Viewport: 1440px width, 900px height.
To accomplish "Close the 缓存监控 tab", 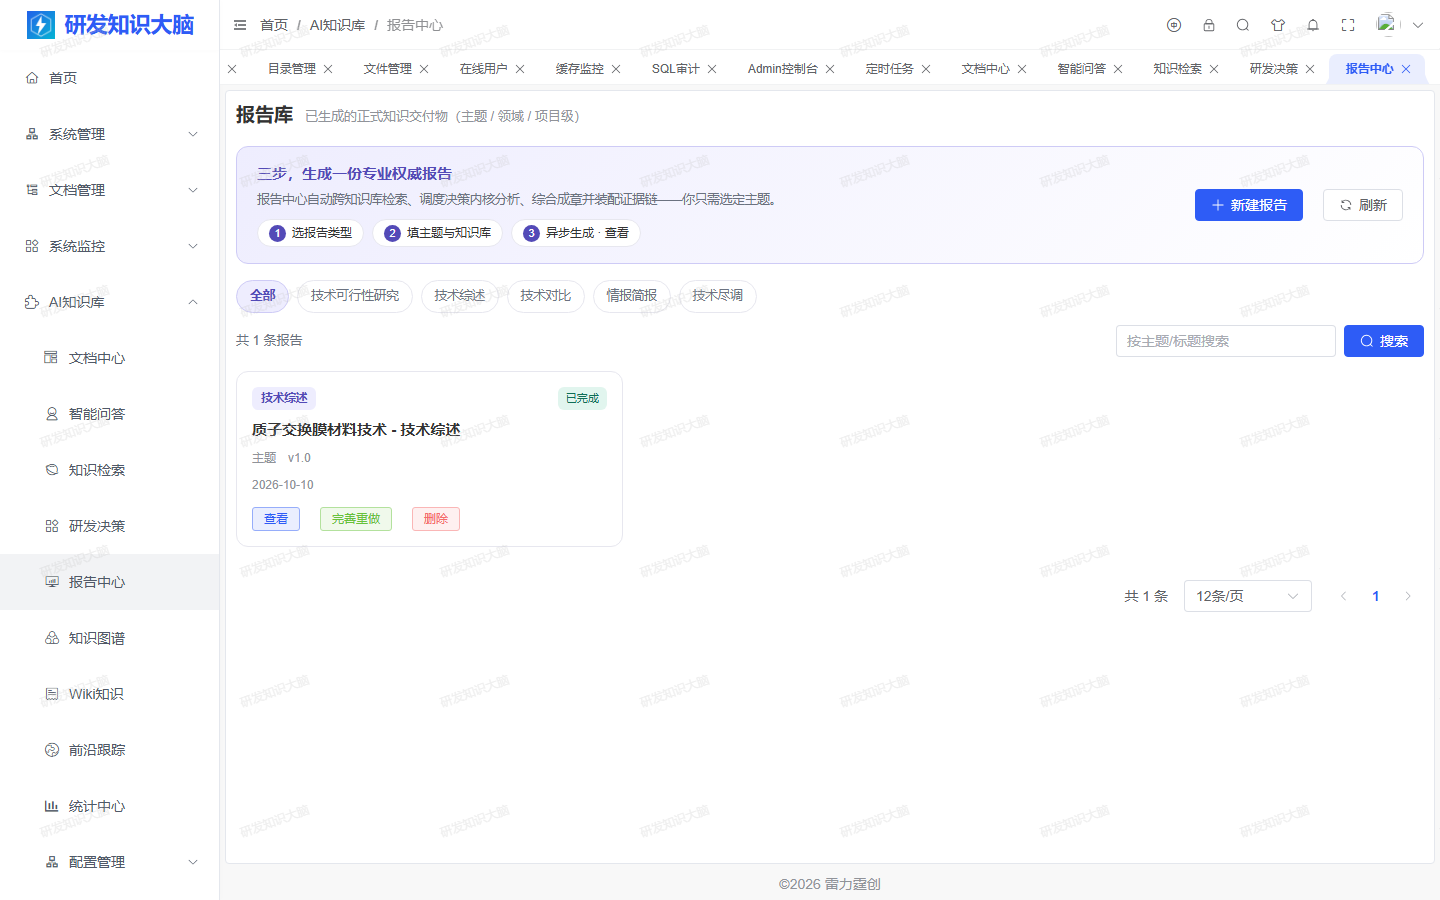I will (x=616, y=69).
